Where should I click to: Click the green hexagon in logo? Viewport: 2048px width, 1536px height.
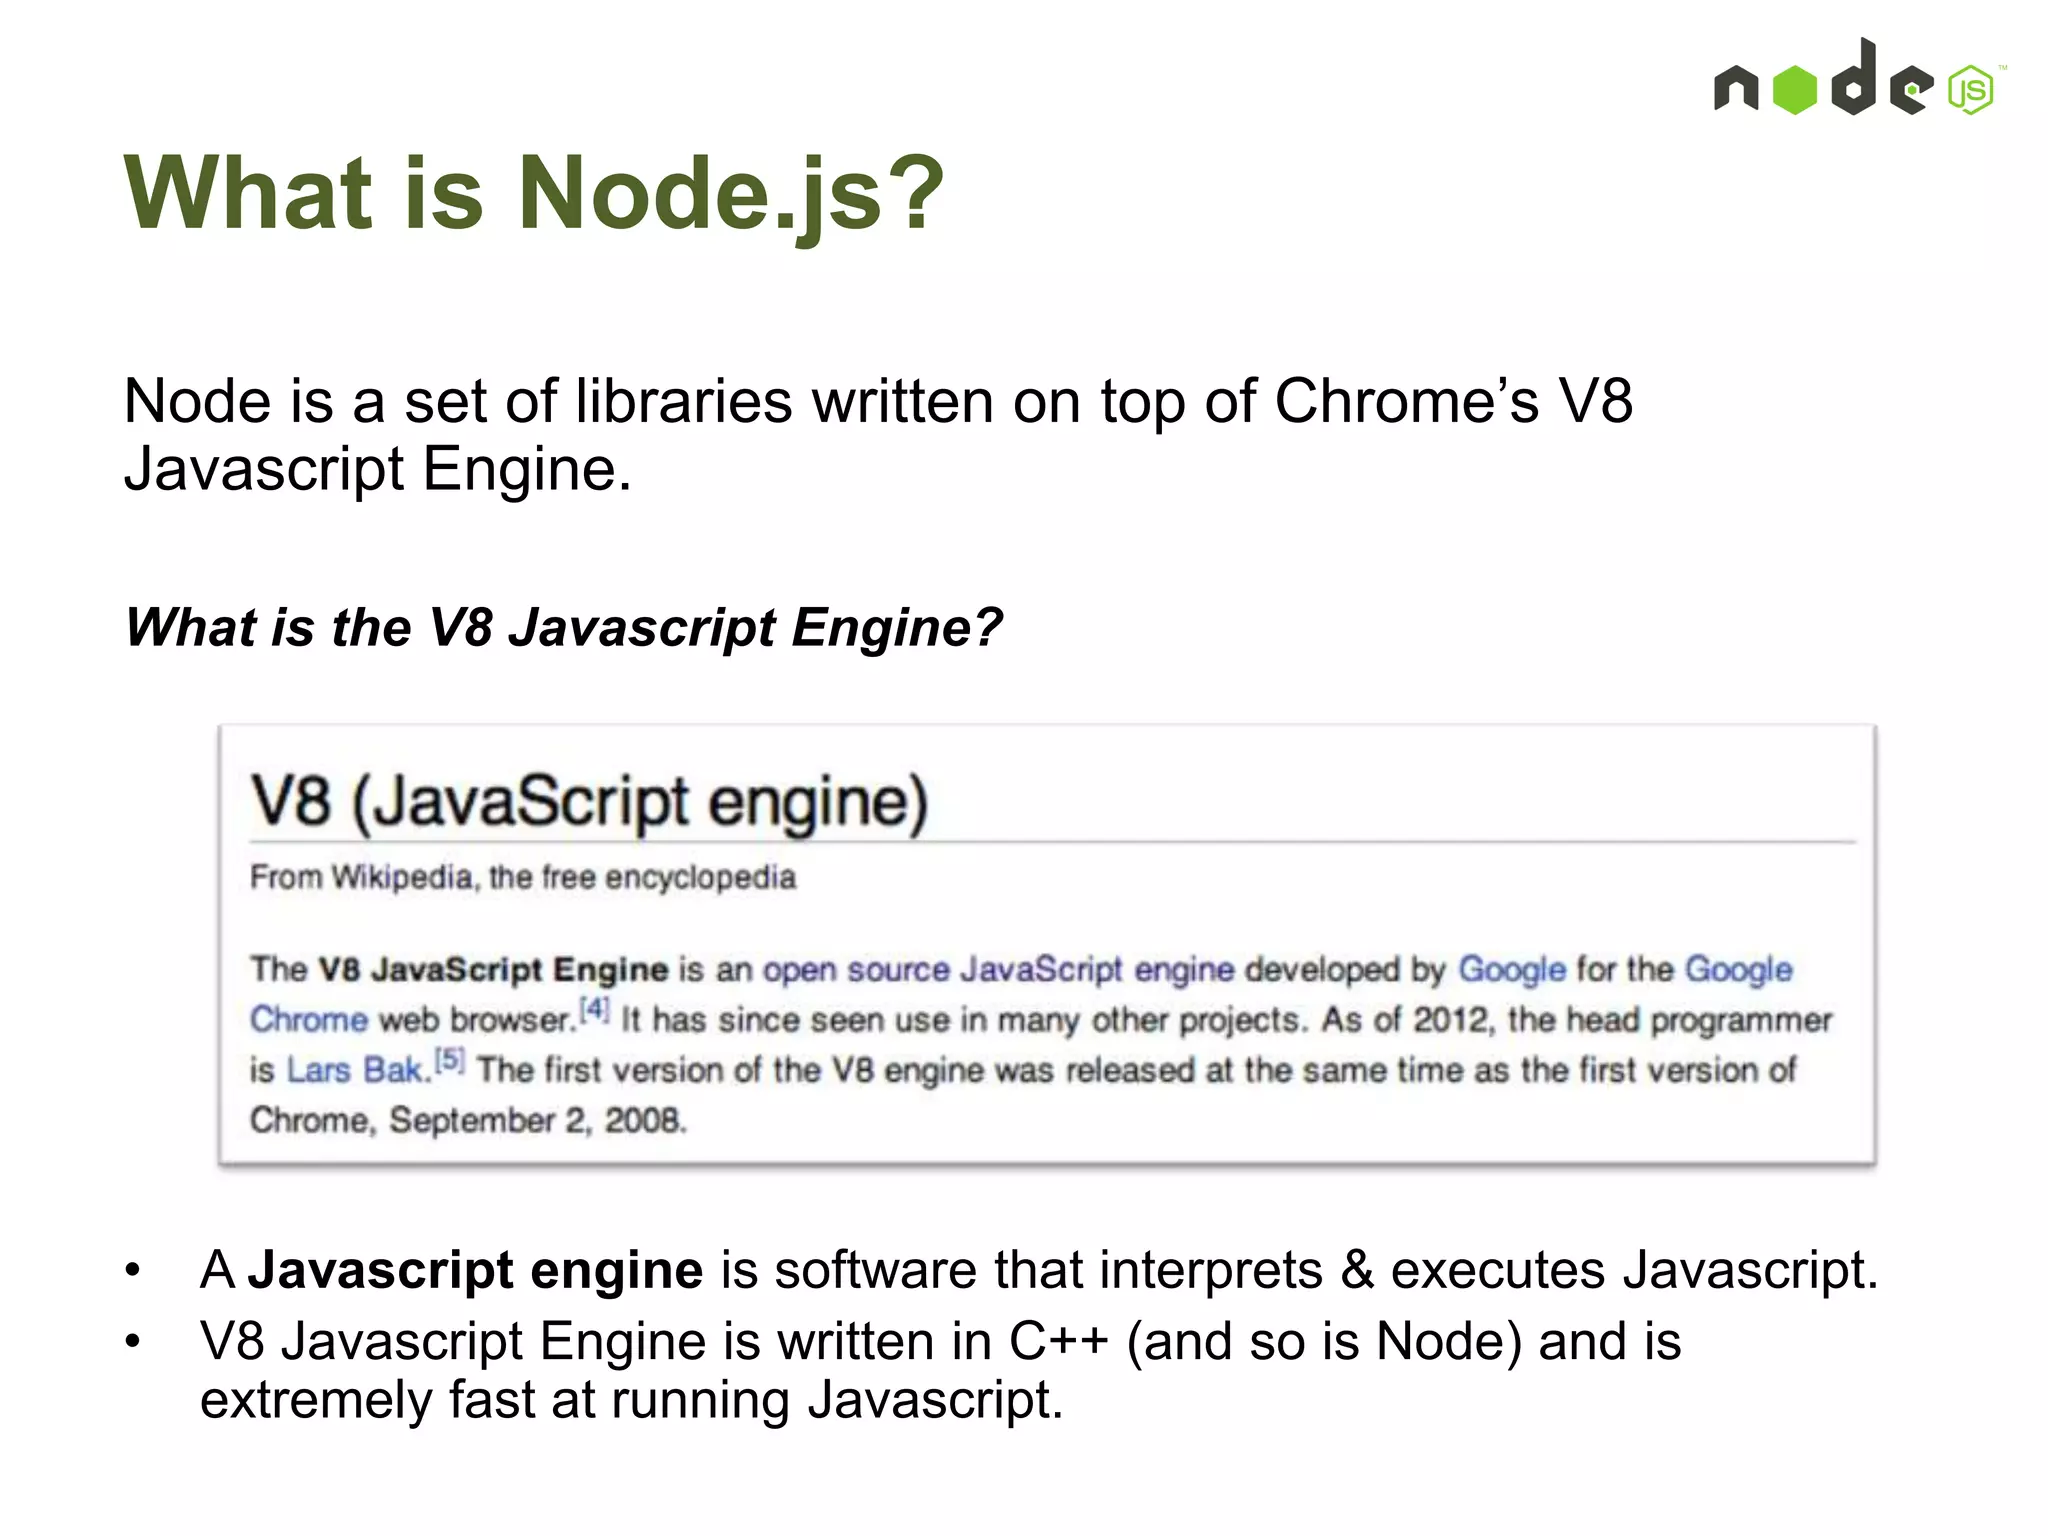(1795, 90)
